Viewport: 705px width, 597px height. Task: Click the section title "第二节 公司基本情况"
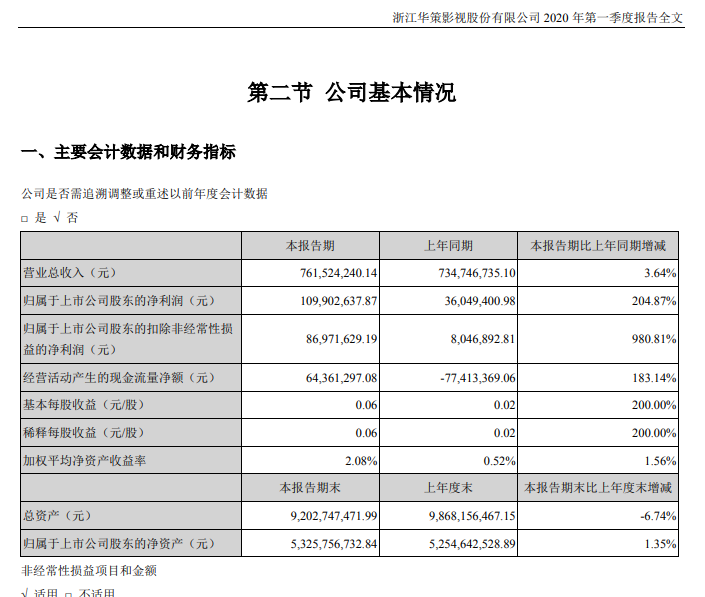point(352,94)
